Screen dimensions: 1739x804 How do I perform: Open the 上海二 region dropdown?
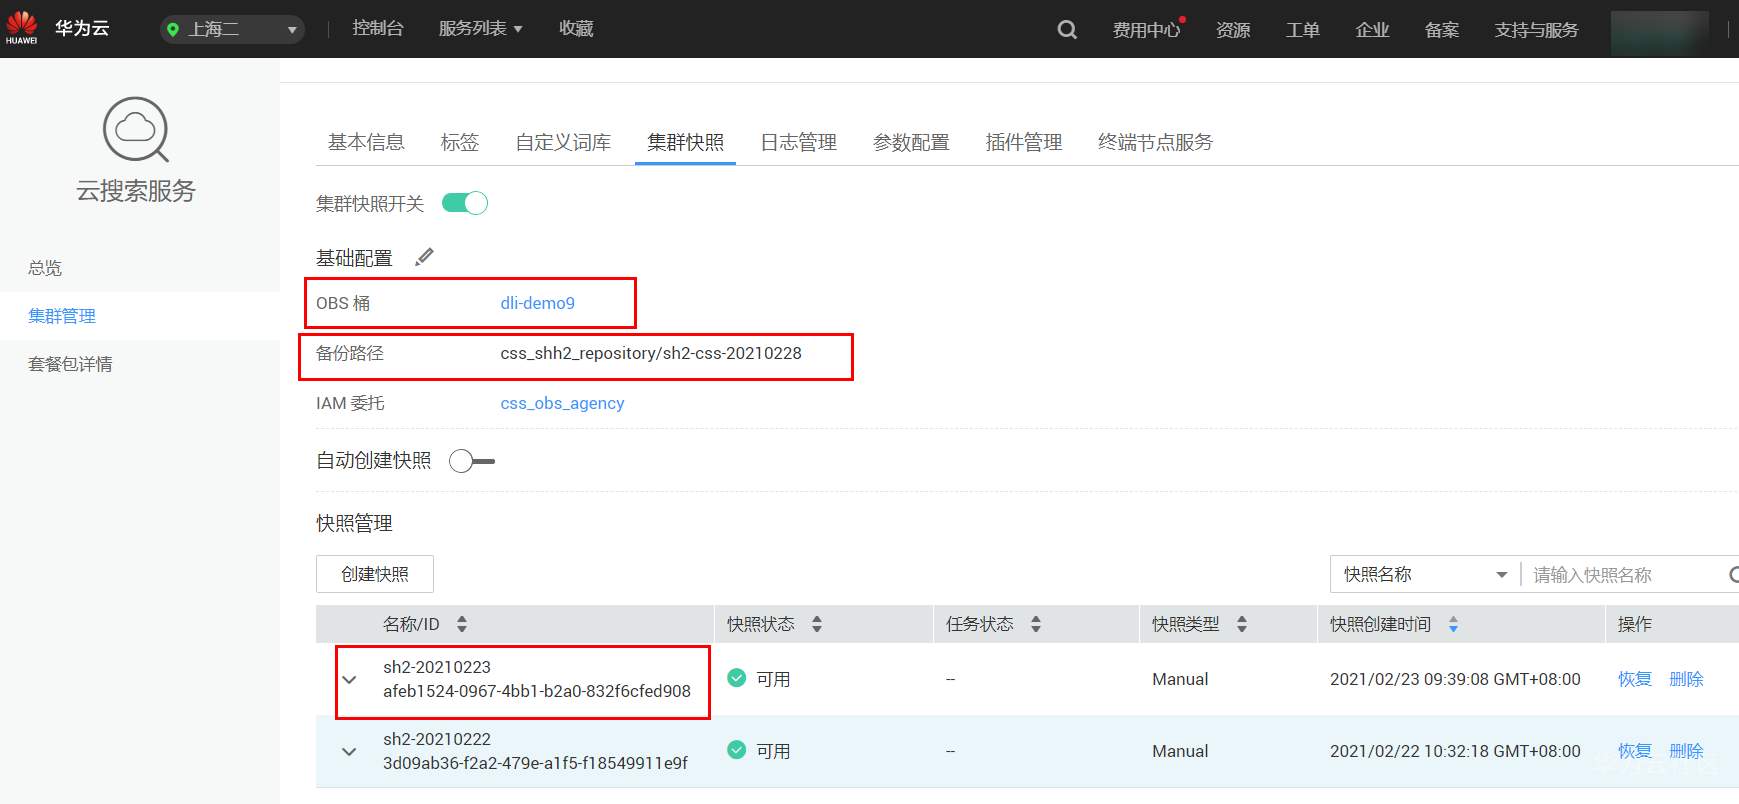(232, 29)
